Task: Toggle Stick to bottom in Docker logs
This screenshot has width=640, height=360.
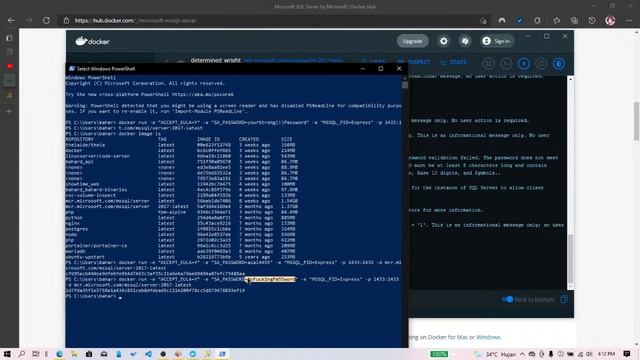Action: coord(507,299)
